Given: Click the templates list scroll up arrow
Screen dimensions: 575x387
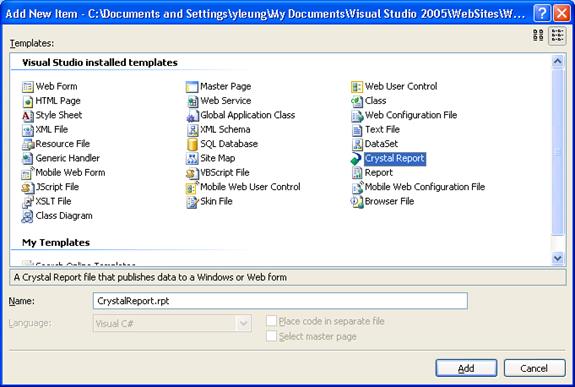Looking at the screenshot, I should pos(557,61).
